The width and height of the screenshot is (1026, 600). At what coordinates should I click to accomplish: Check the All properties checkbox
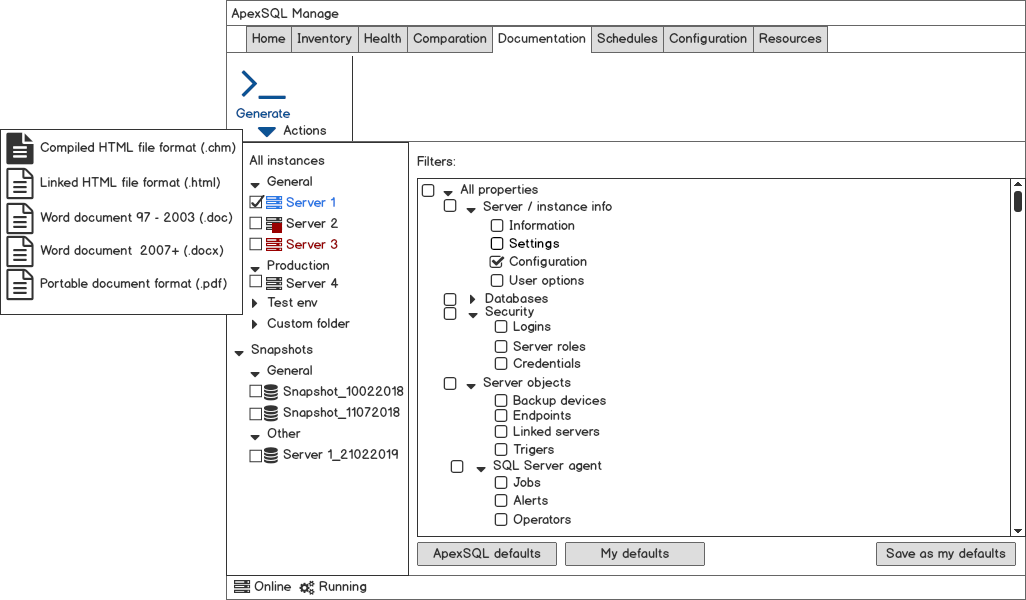coord(428,190)
